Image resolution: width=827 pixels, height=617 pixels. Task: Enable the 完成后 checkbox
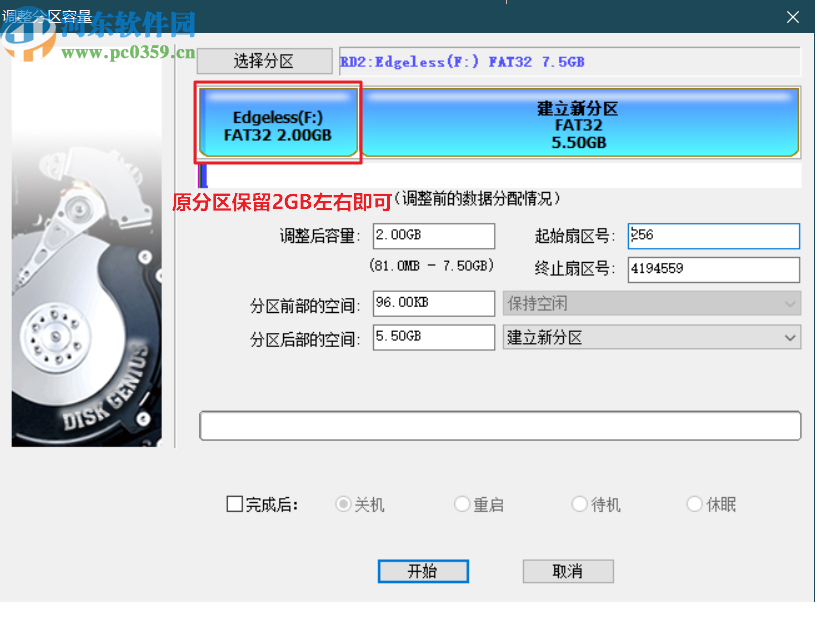pos(235,504)
